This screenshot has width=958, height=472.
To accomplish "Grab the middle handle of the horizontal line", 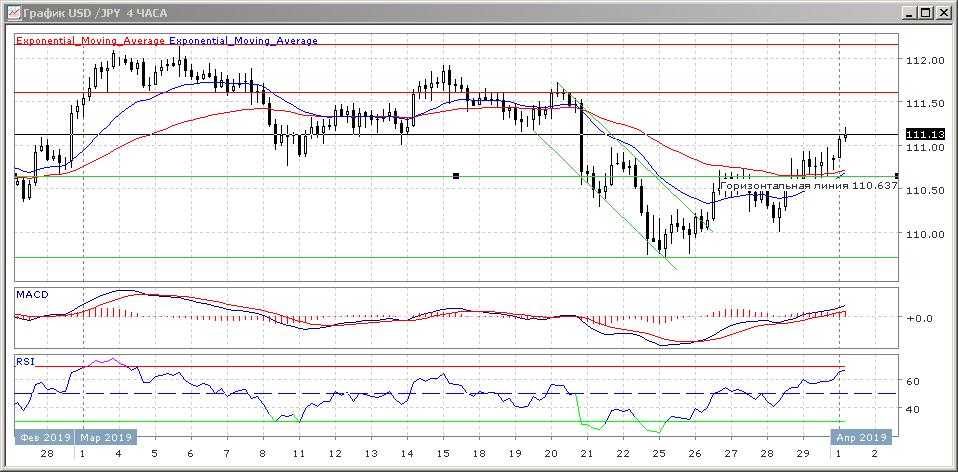I will [x=455, y=176].
